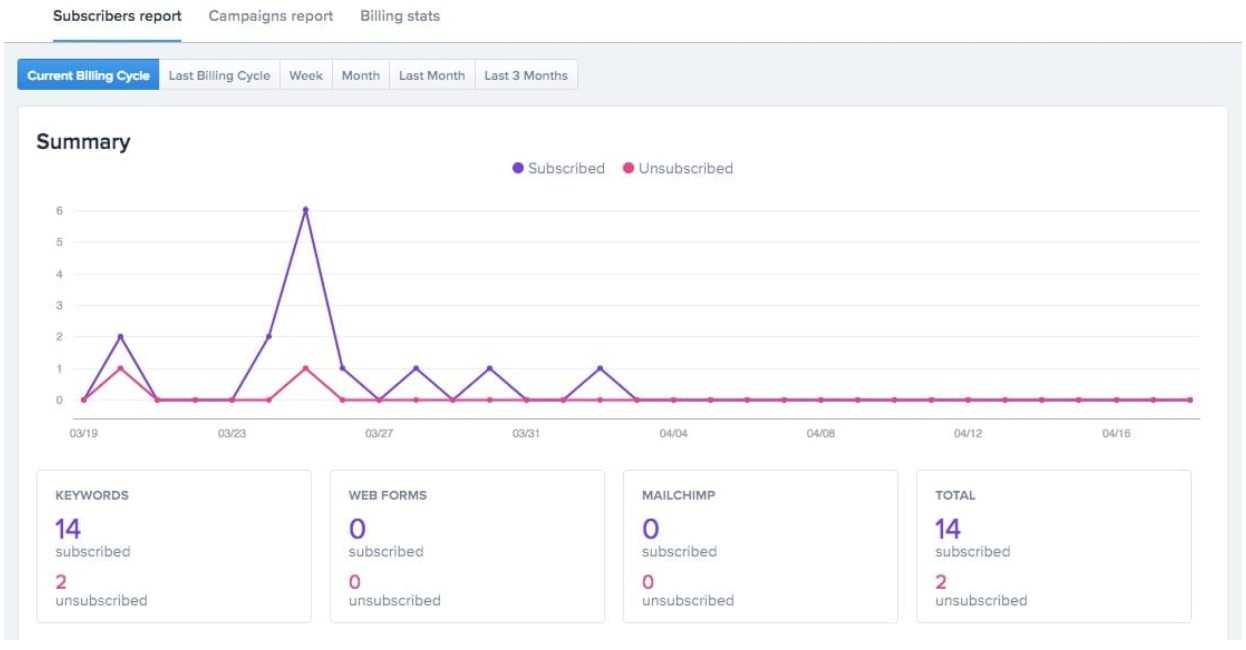Click the 0 unsubscribed value in Web Forms card

[x=354, y=582]
